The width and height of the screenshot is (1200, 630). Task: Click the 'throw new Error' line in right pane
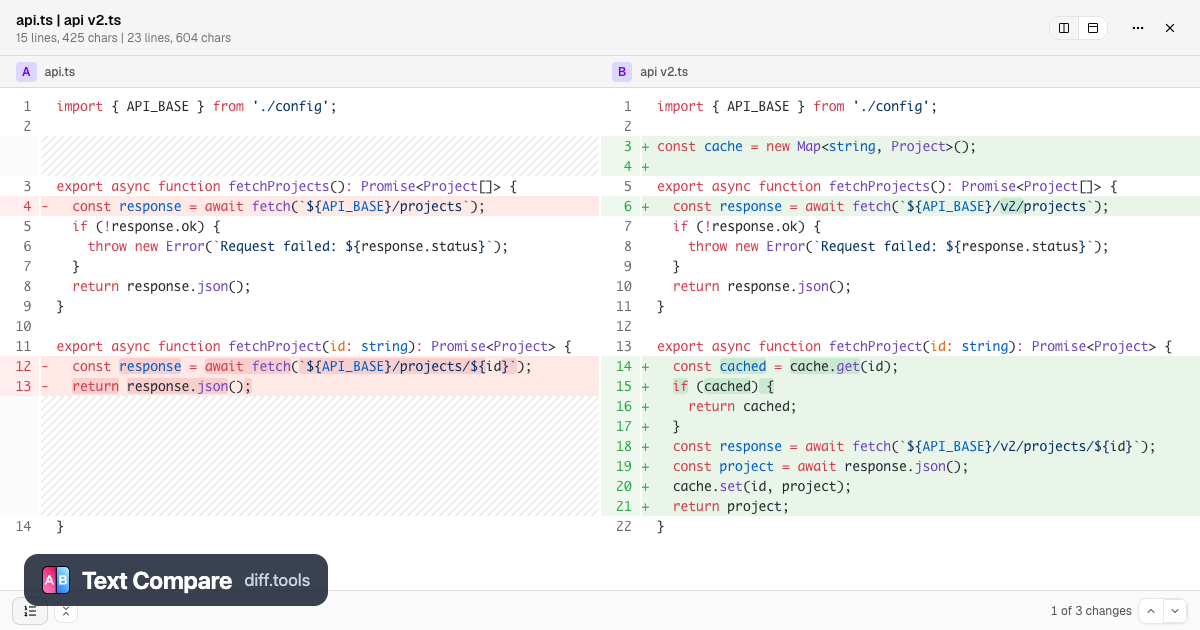point(898,246)
